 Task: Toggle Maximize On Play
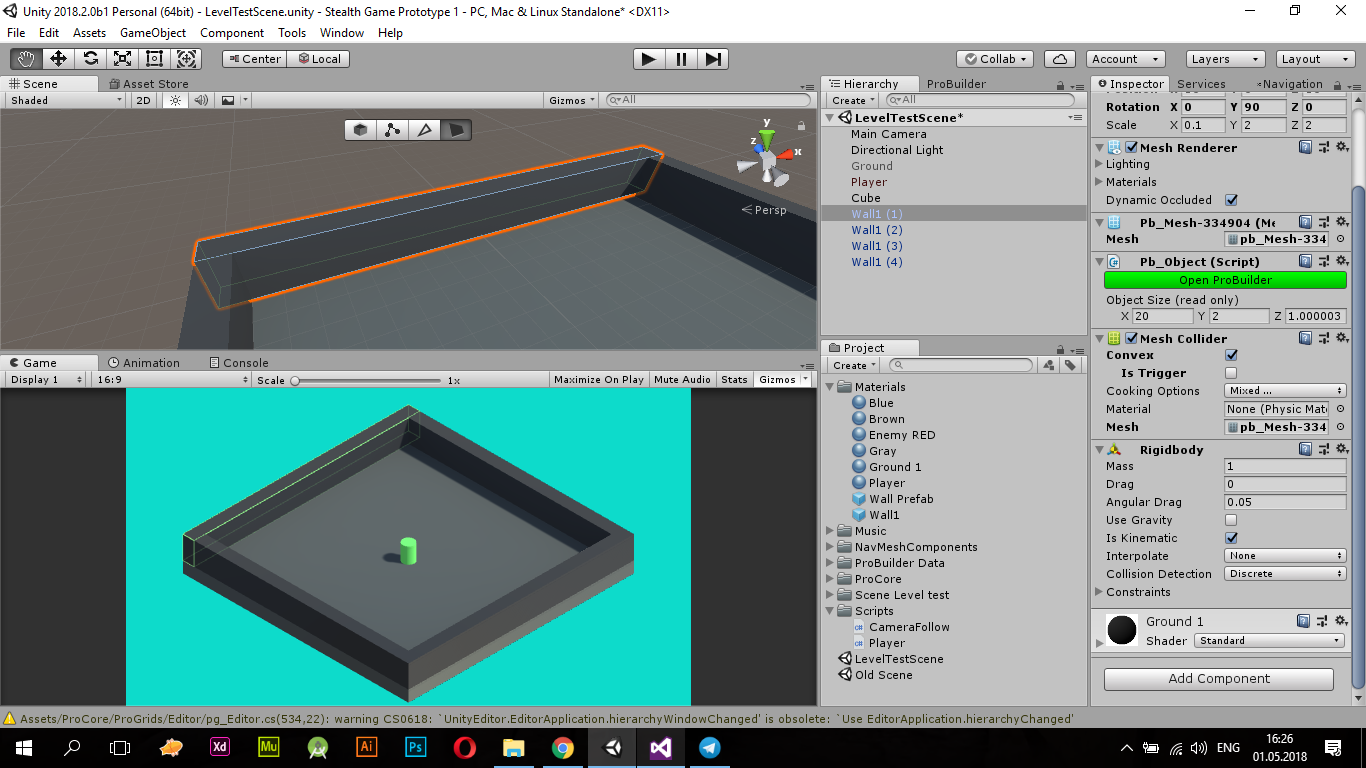[599, 379]
